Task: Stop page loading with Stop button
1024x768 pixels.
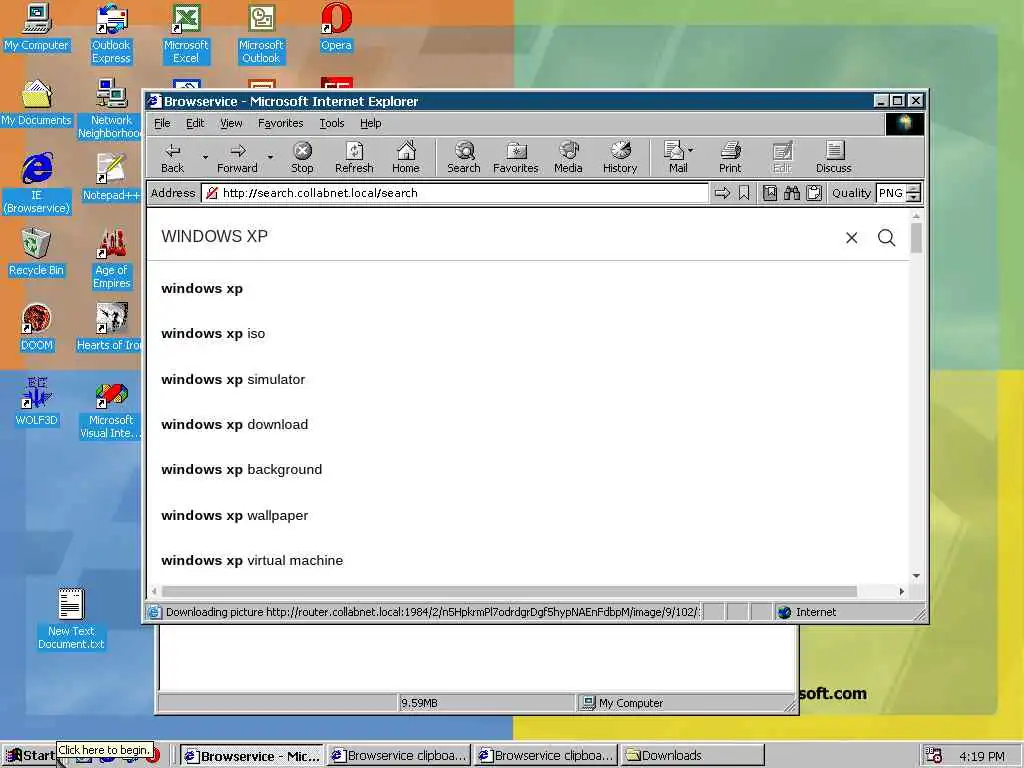Action: point(302,158)
